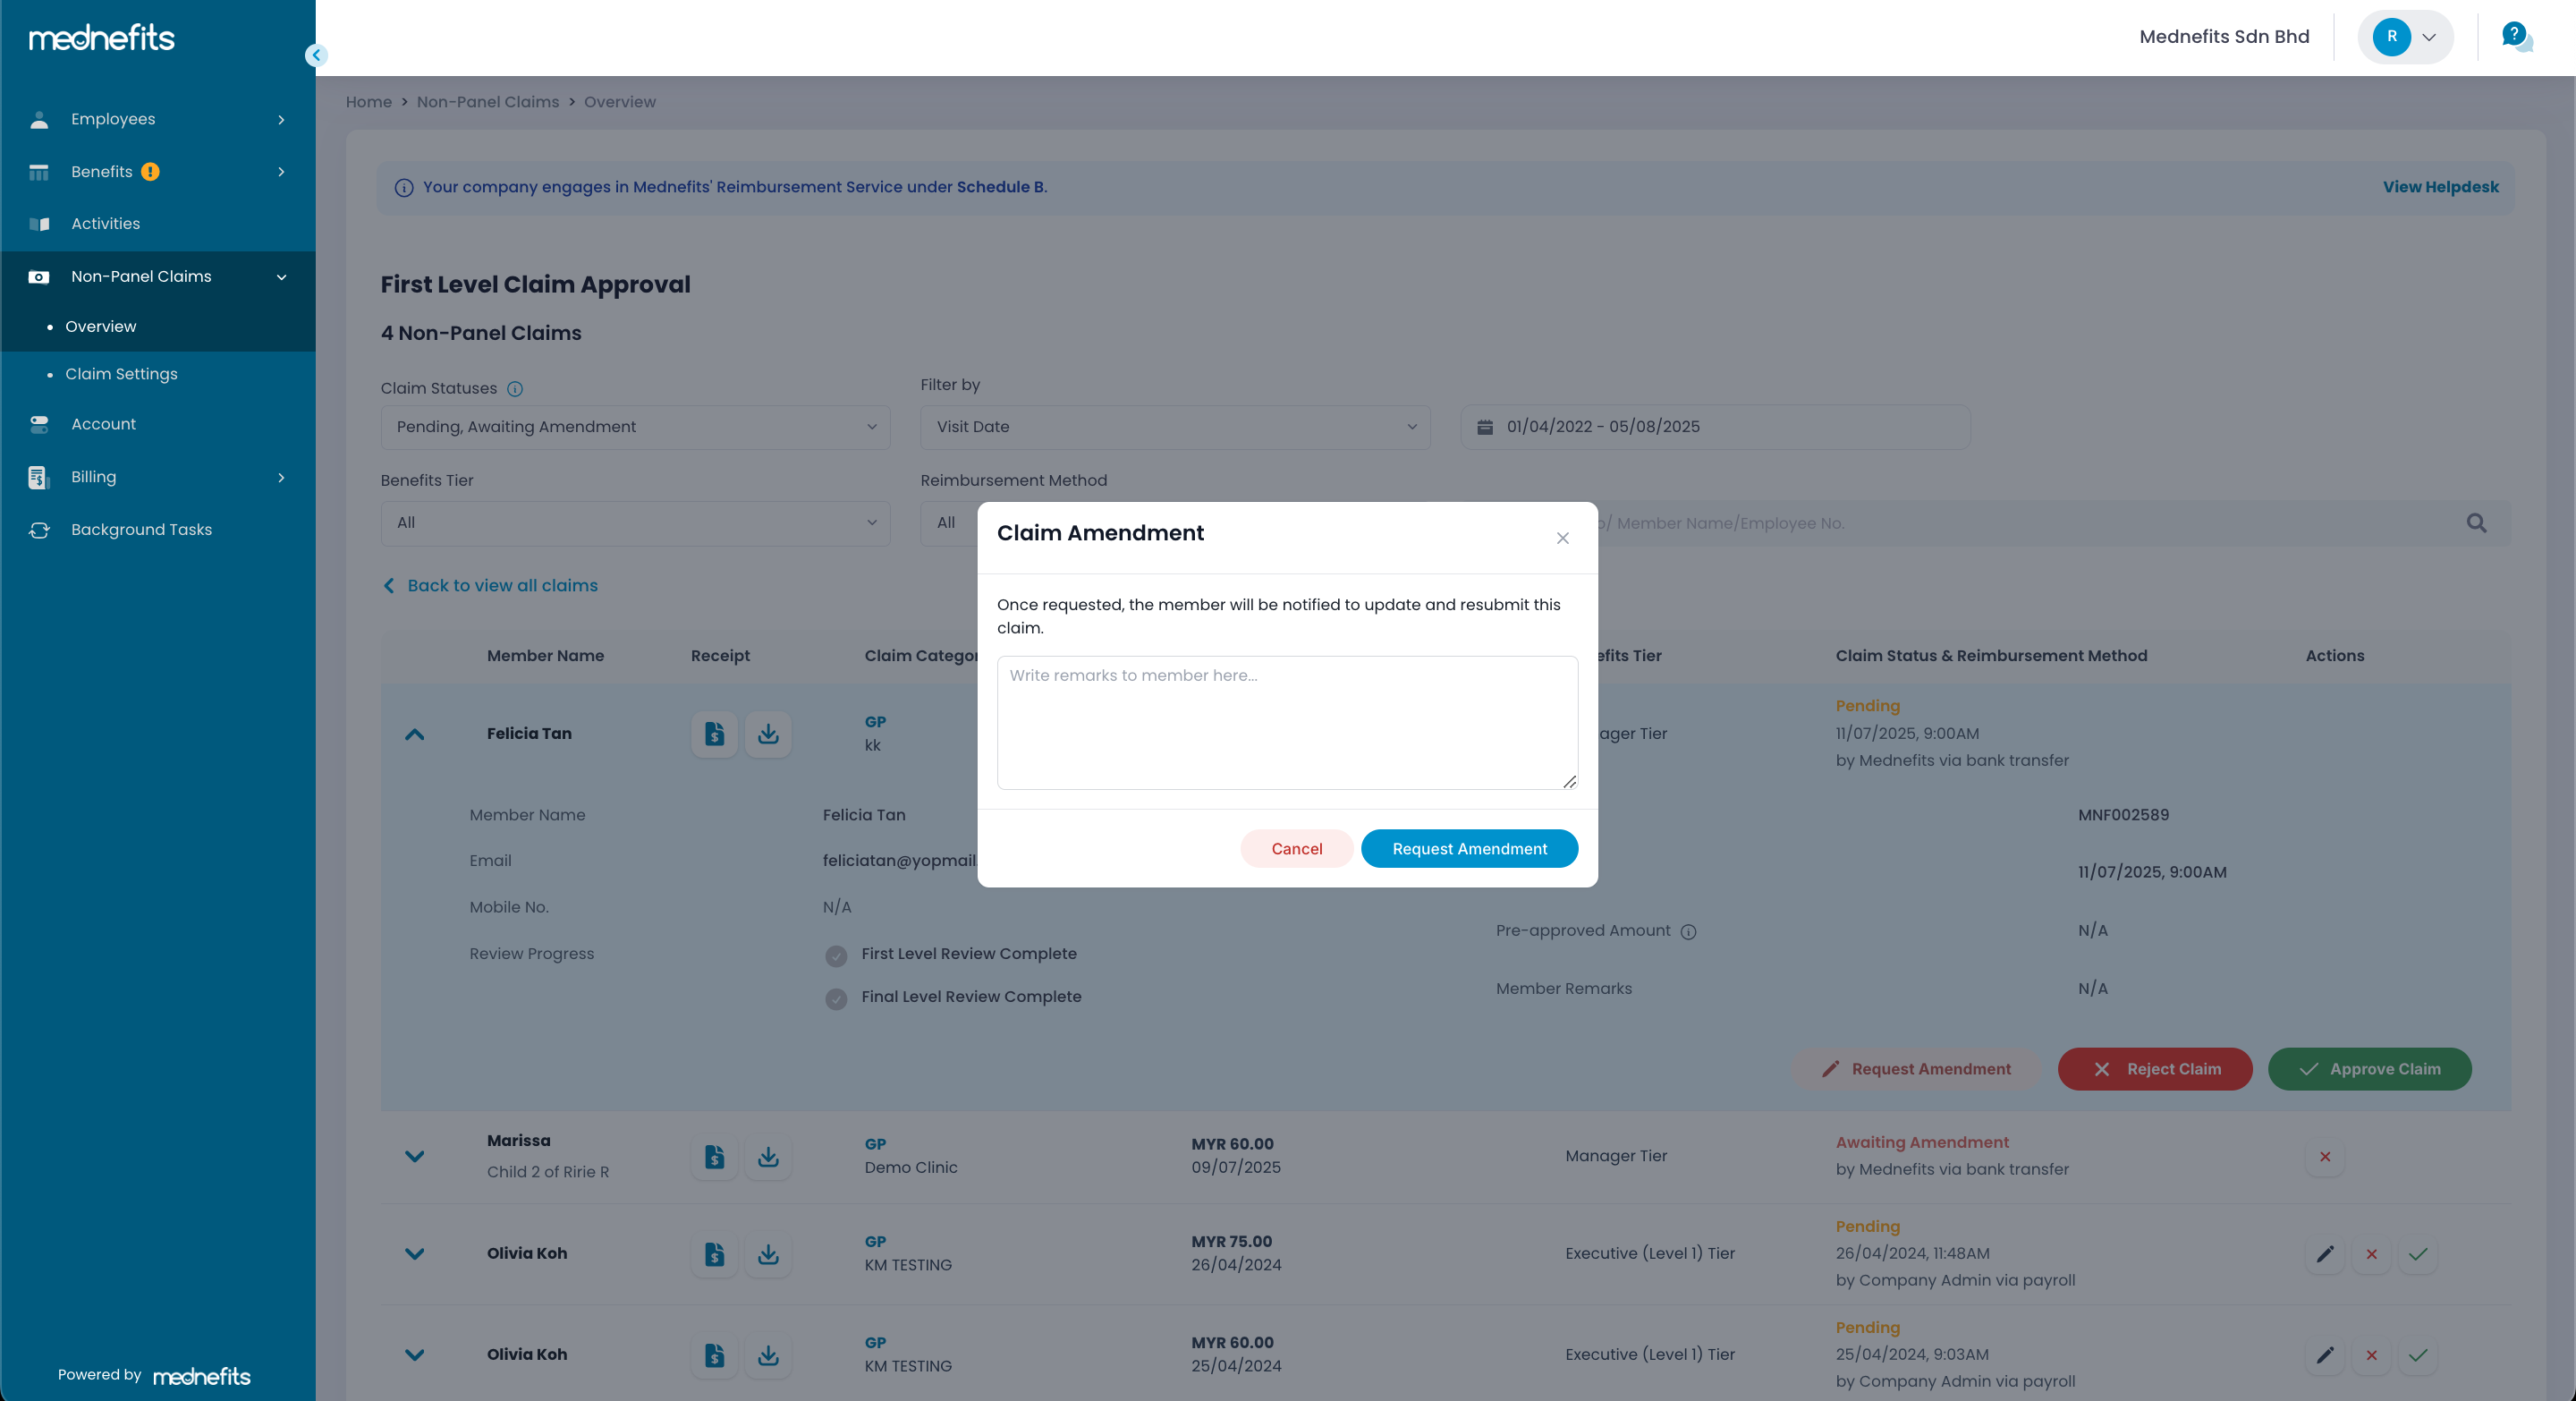Screen dimensions: 2576x1401
Task: Reject Olivia Koh MYR 60.00 claim
Action: tap(2371, 1355)
